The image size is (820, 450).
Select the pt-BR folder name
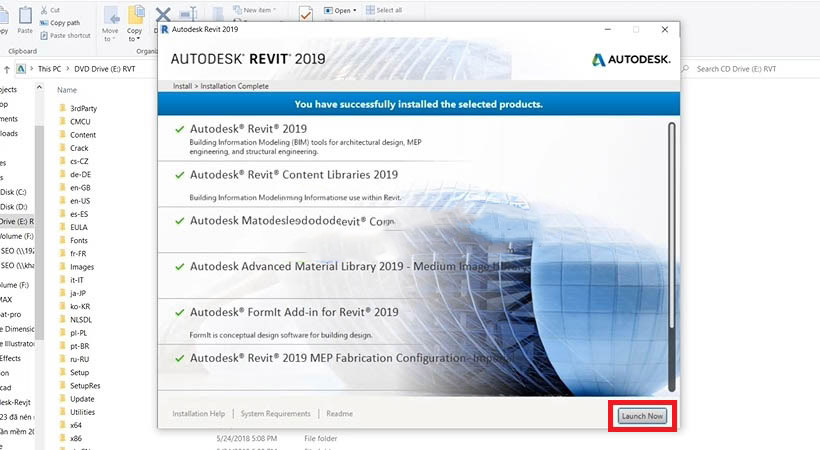coord(79,346)
